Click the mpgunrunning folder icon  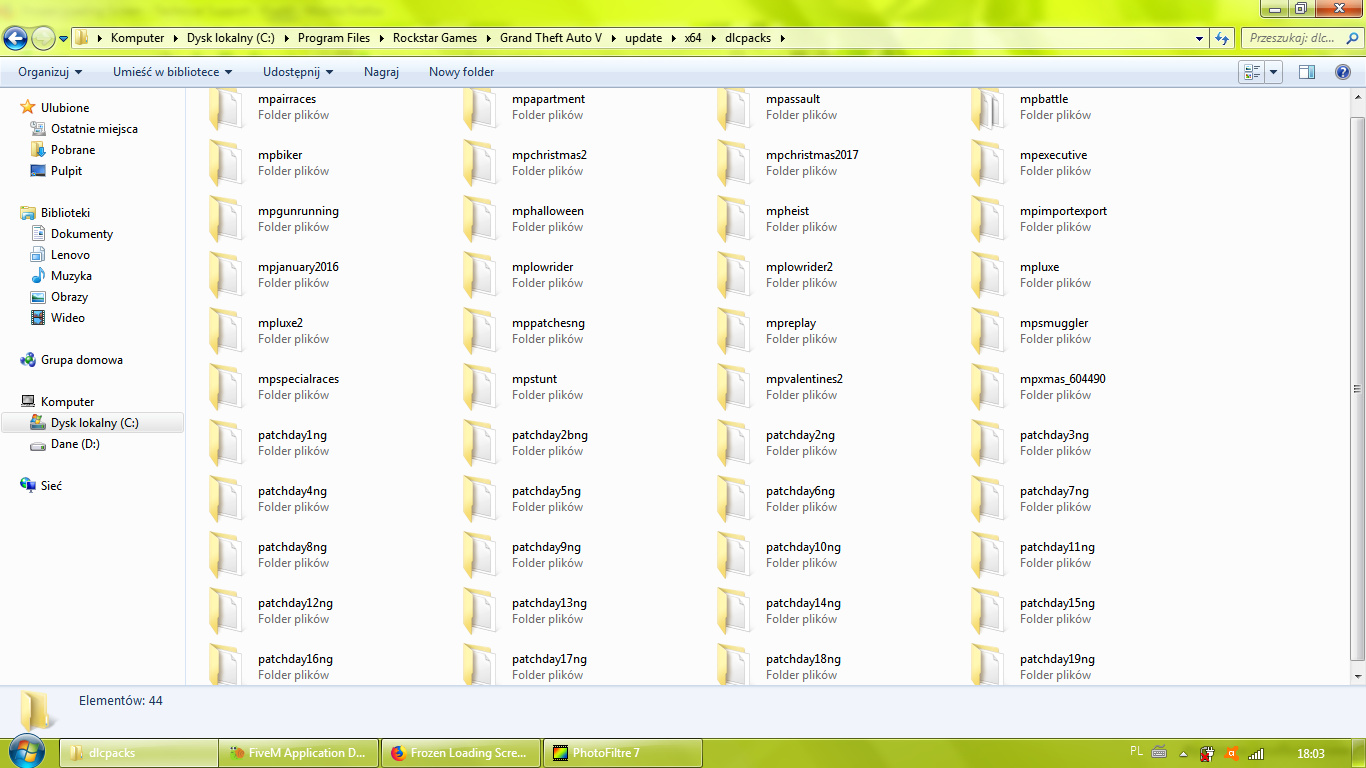227,219
